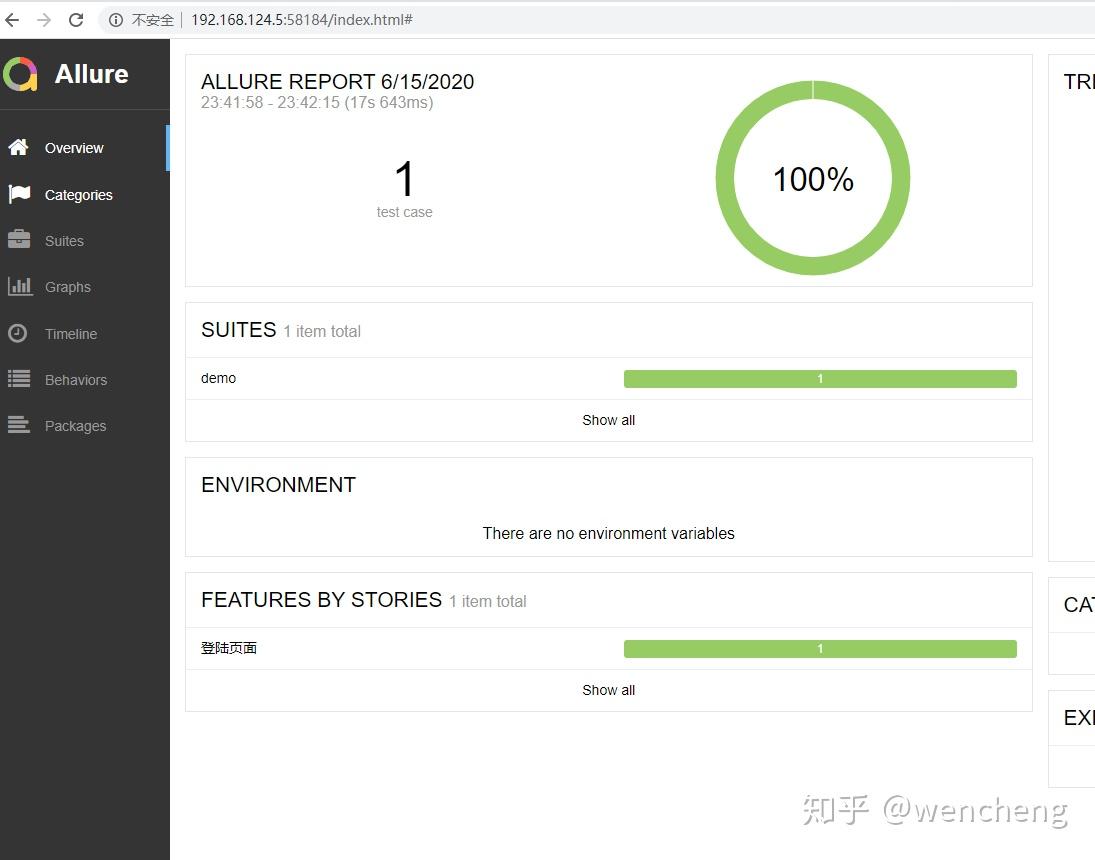The height and width of the screenshot is (860, 1095).
Task: Open the Categories tab label
Action: [78, 195]
